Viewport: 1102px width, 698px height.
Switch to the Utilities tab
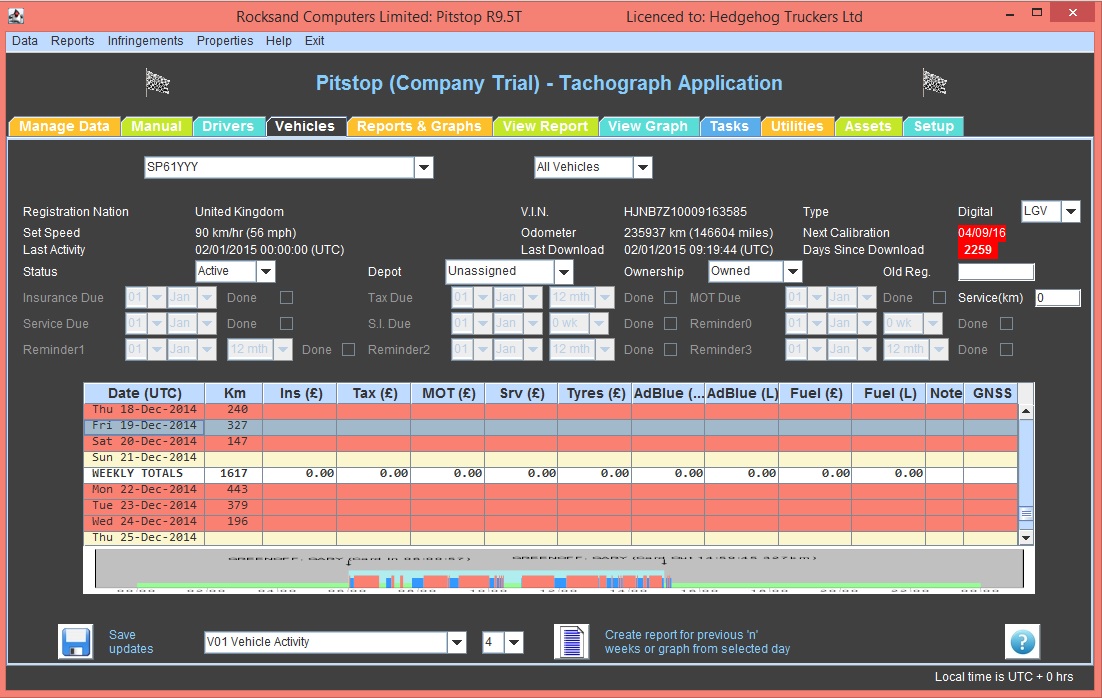tap(796, 127)
